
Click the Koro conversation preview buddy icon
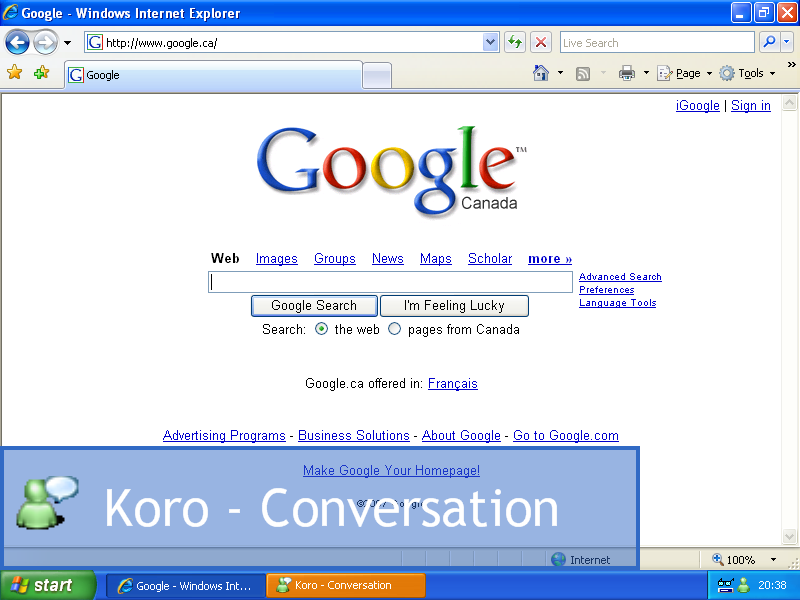pos(47,503)
